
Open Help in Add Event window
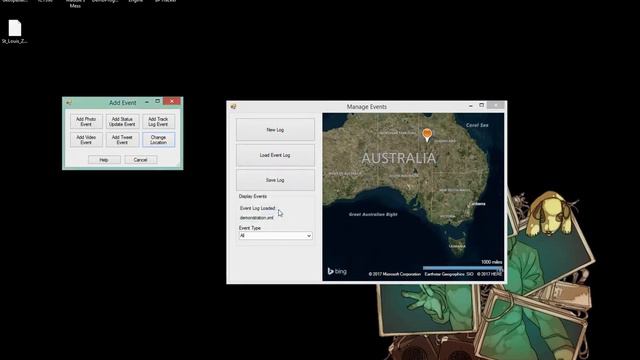(104, 160)
